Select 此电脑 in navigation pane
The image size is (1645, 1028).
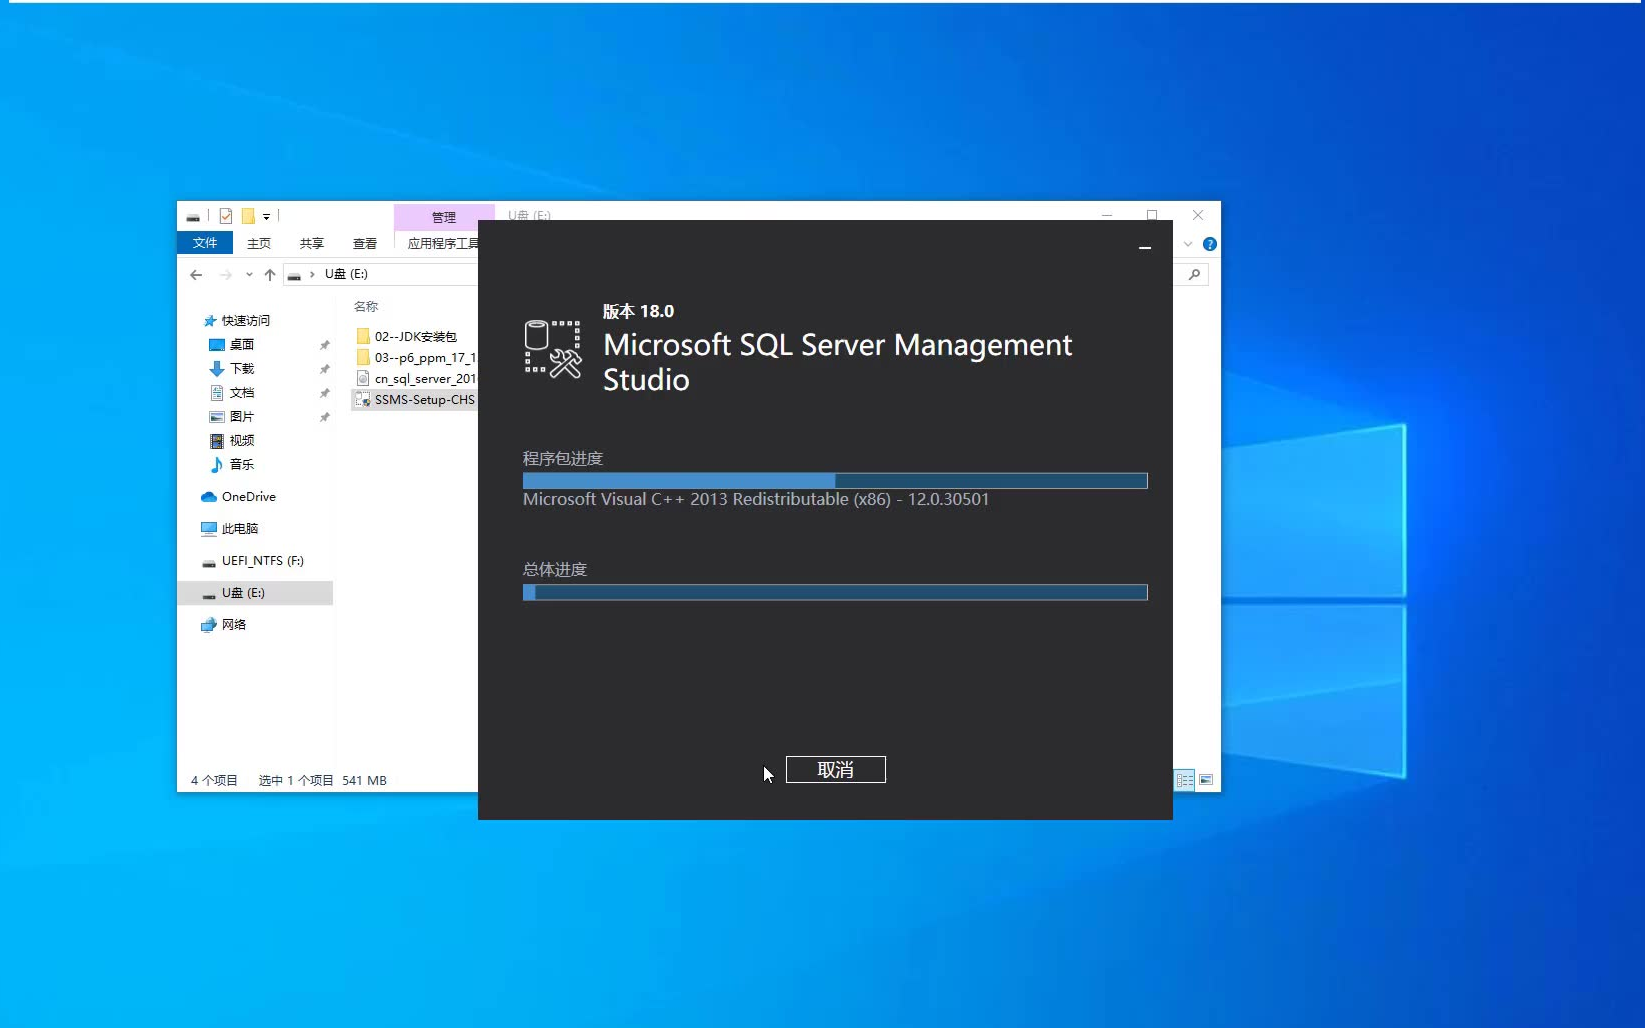(230, 528)
